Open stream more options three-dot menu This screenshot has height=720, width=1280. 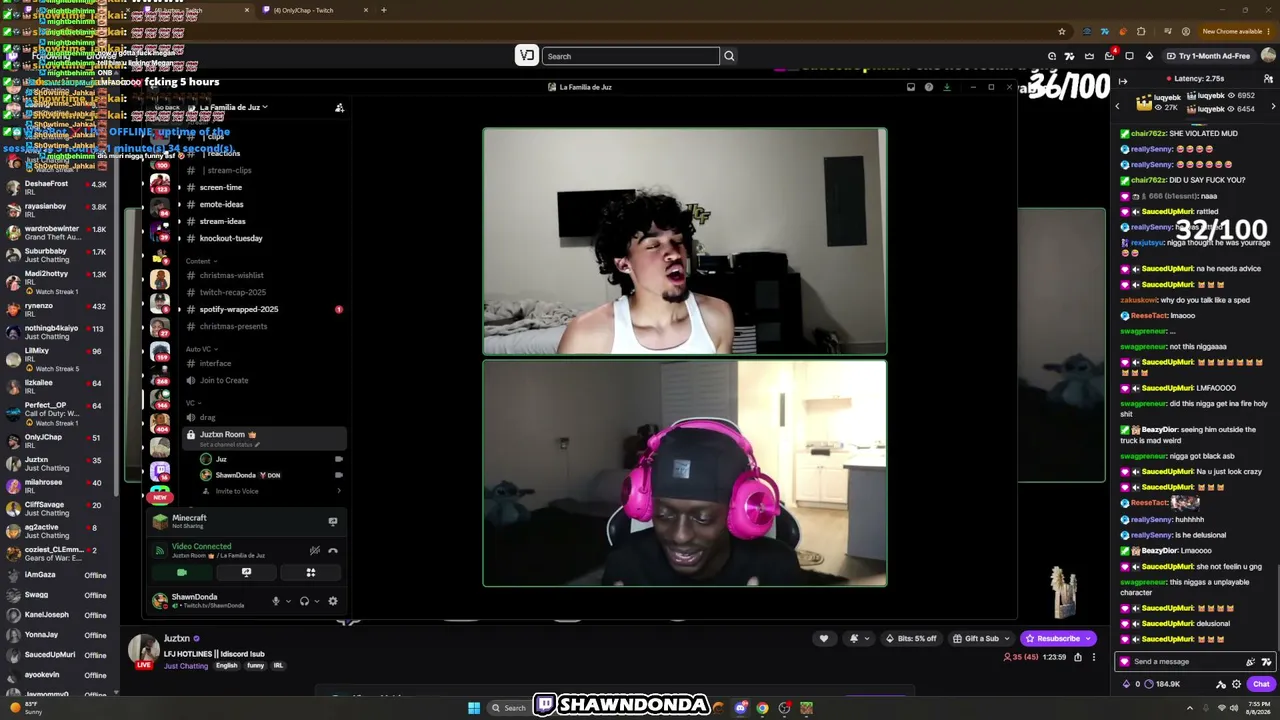(x=1094, y=657)
